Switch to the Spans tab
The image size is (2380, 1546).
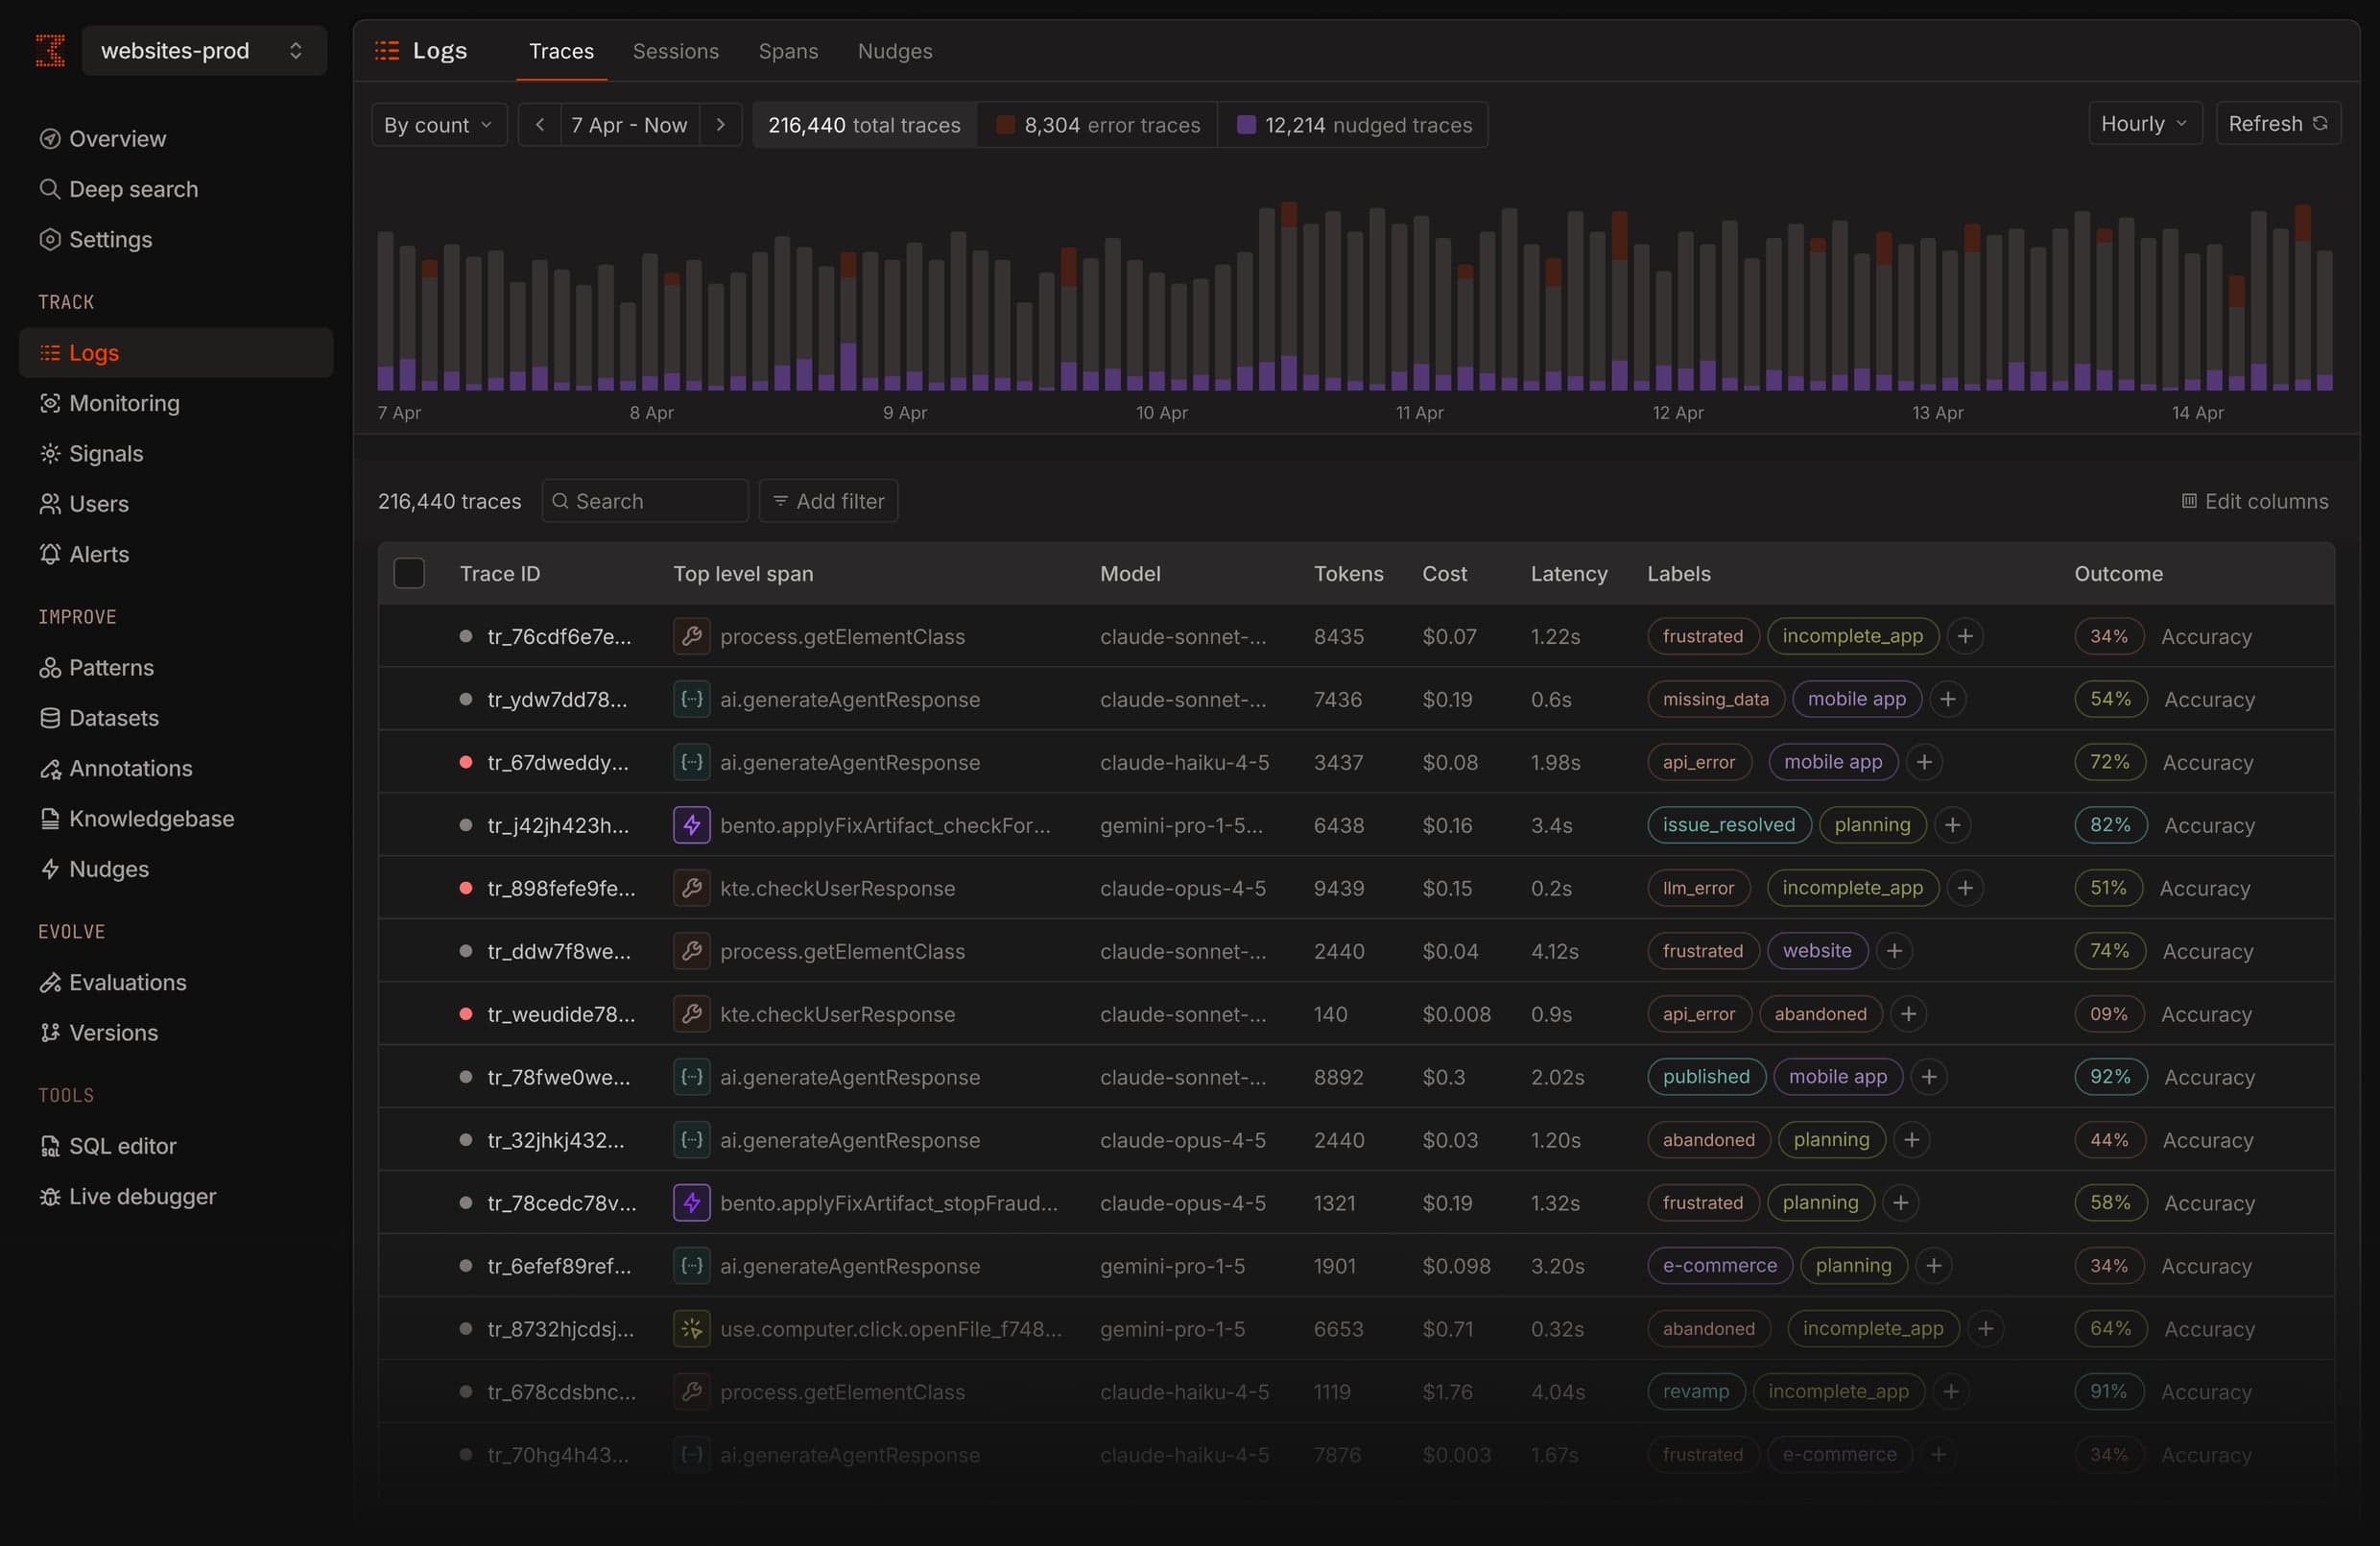pos(789,51)
